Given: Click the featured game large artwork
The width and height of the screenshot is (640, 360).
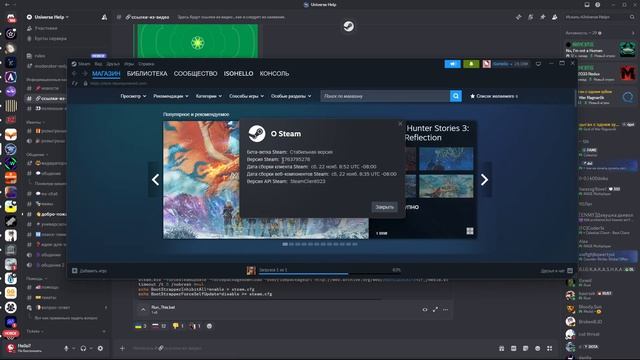Looking at the screenshot, I should 201,180.
